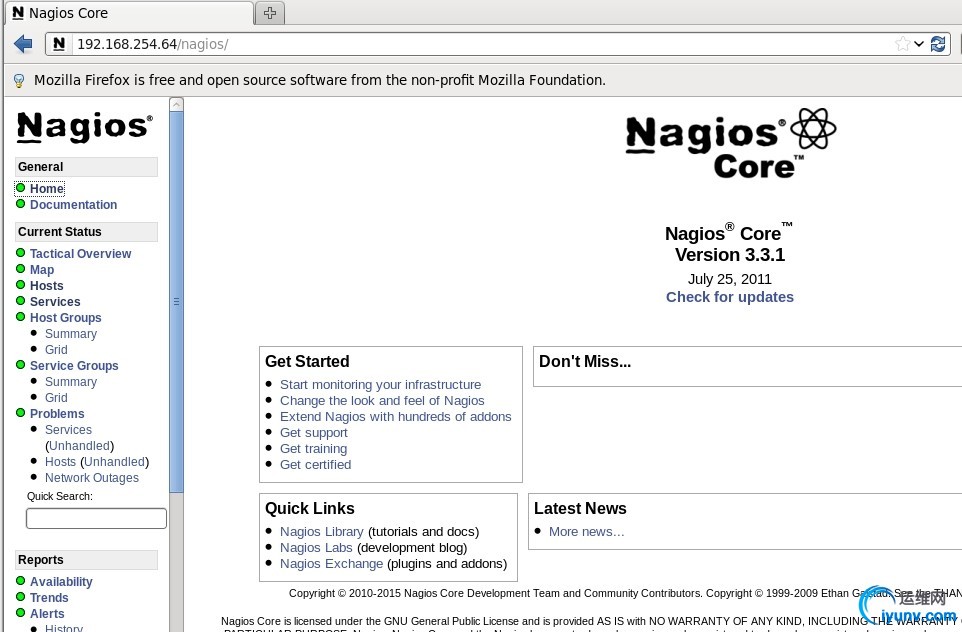This screenshot has height=632, width=962.
Task: Open the Trends report
Action: click(x=49, y=598)
